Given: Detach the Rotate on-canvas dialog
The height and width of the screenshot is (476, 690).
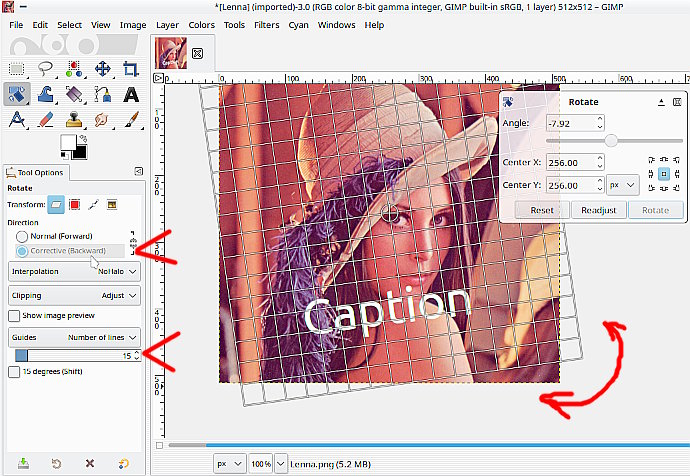Looking at the screenshot, I should 677,102.
